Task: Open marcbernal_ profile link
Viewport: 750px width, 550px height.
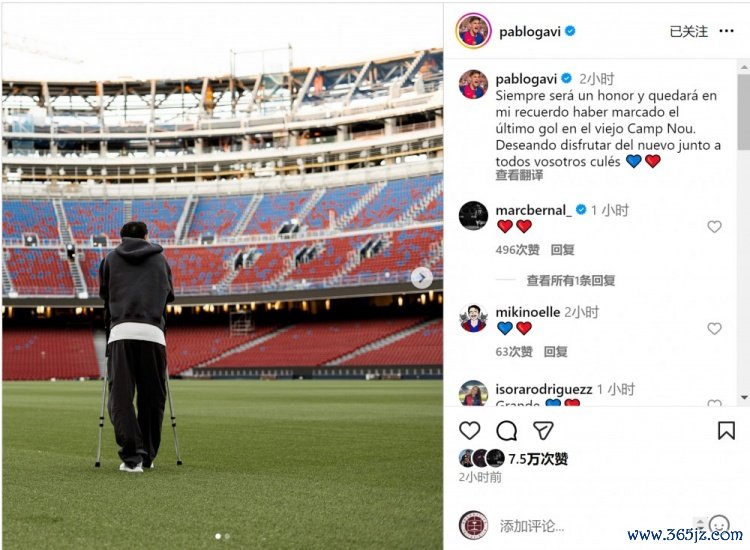Action: tap(533, 210)
